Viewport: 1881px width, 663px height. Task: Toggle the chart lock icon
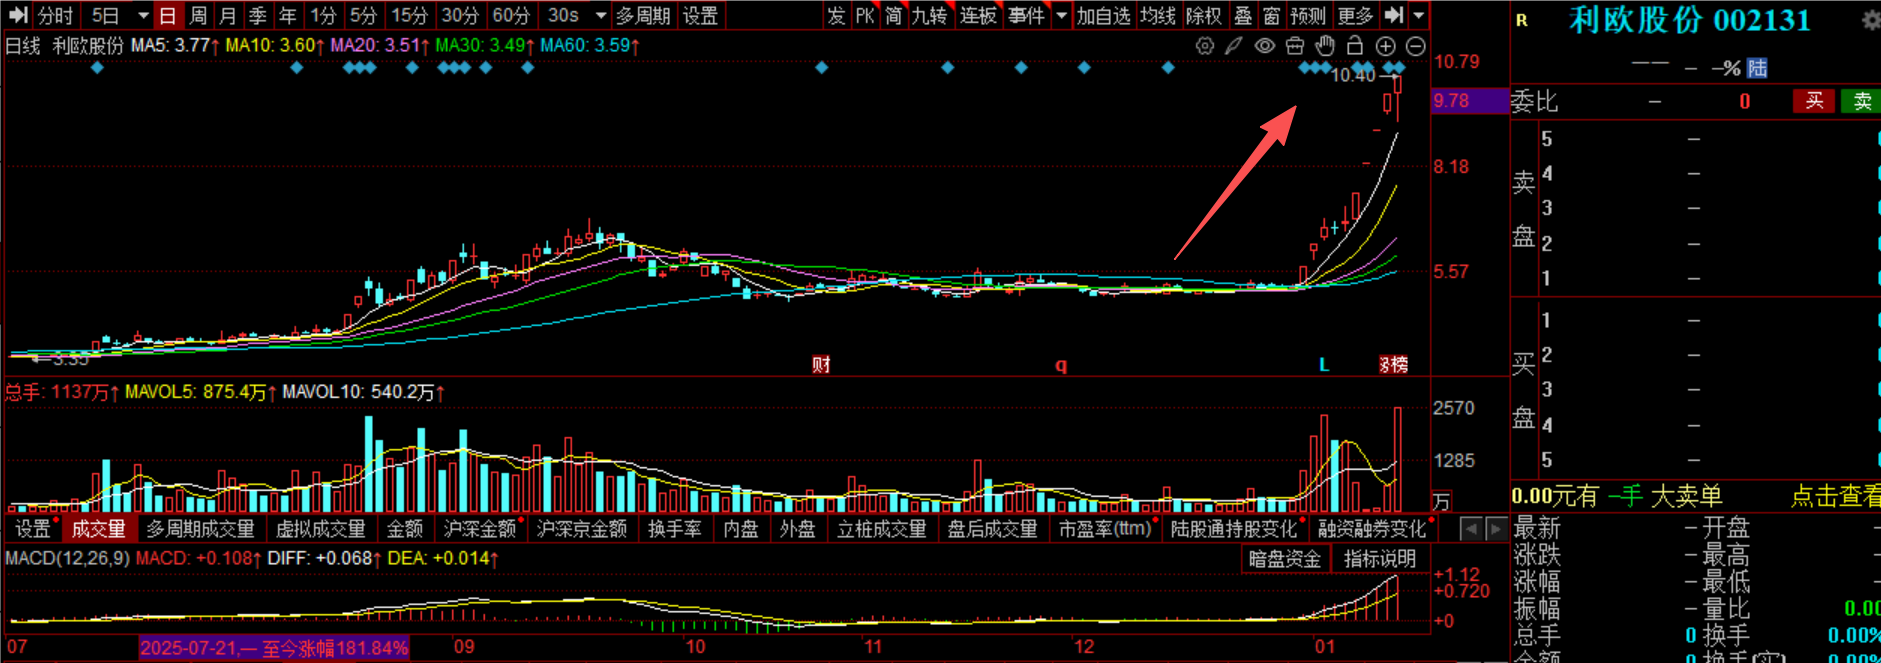1355,46
